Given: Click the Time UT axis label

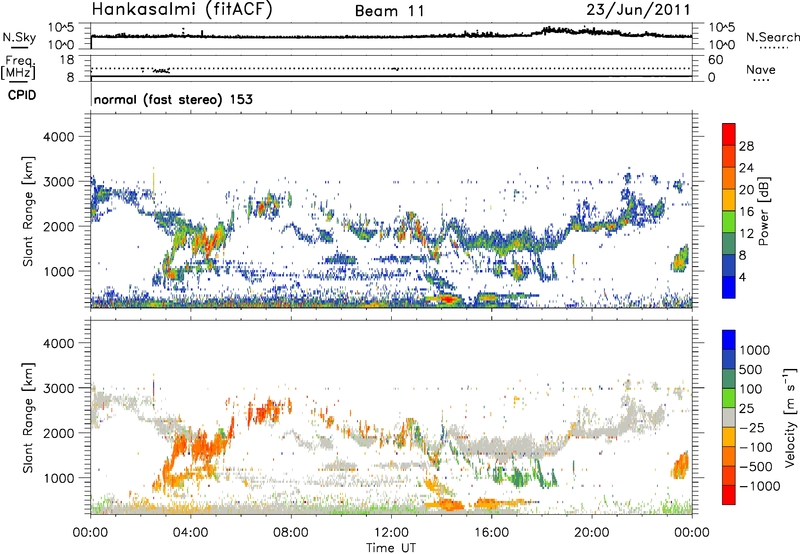Looking at the screenshot, I should click(x=391, y=548).
